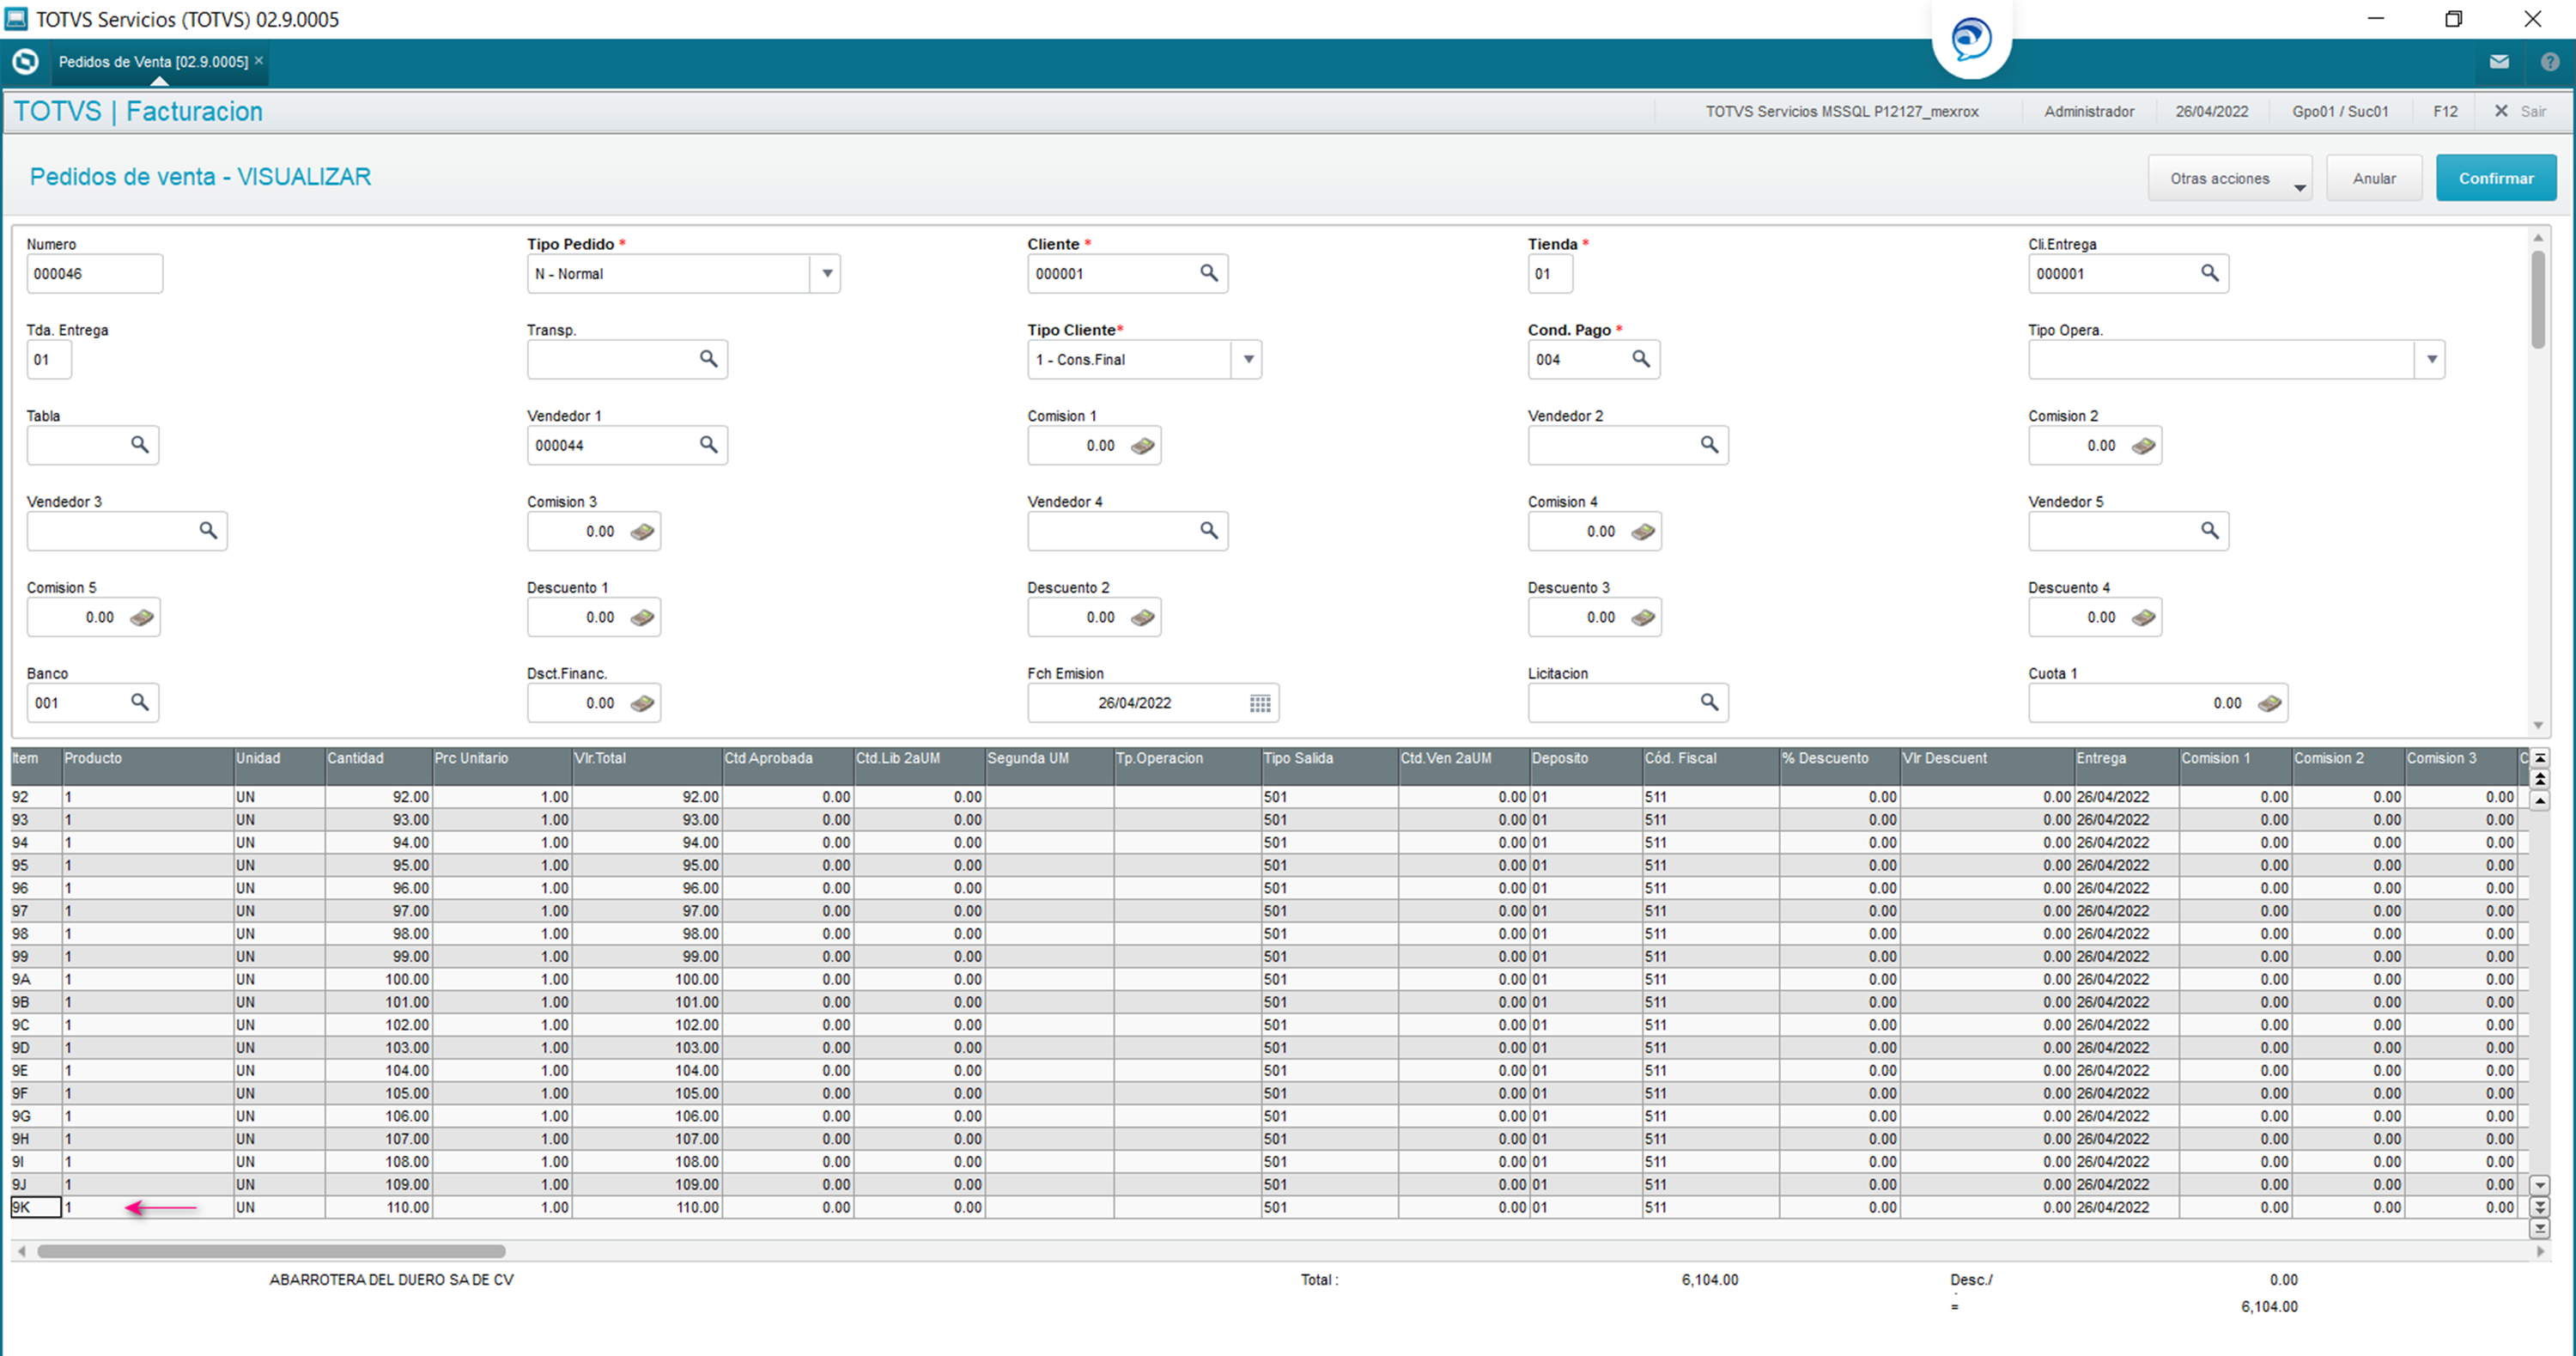Viewport: 2576px width, 1356px height.
Task: Open calculator icon for Comision 4
Action: 1643,532
